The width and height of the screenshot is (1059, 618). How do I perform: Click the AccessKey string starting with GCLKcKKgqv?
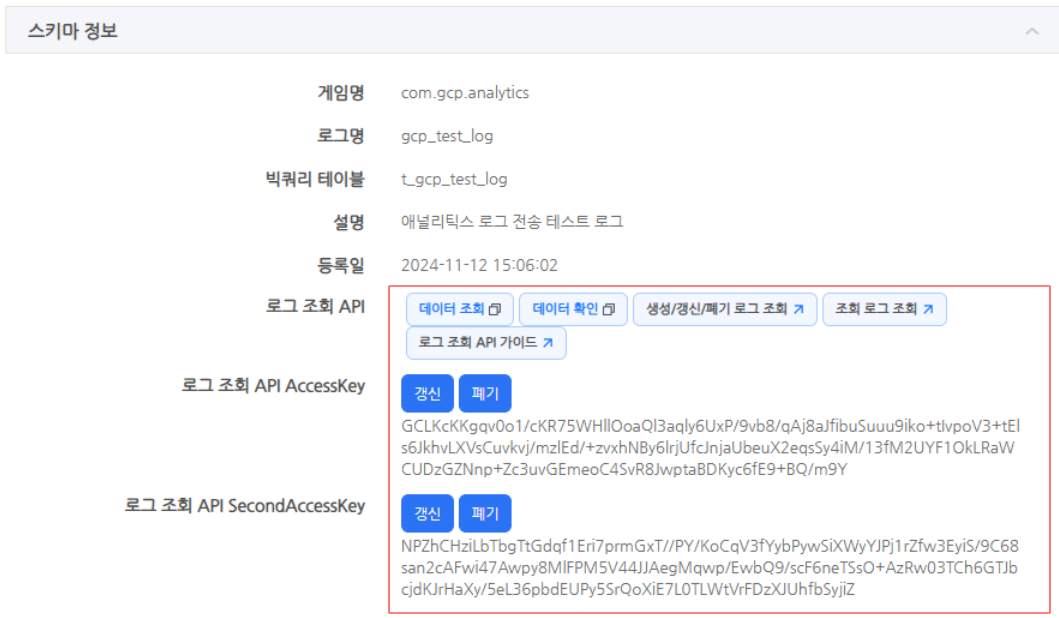[708, 447]
